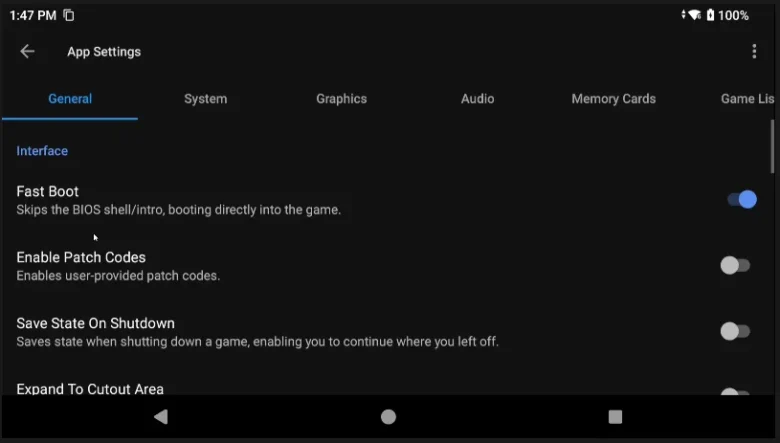Tap the clipboard icon beside the clock
This screenshot has height=443, width=780.
point(69,15)
